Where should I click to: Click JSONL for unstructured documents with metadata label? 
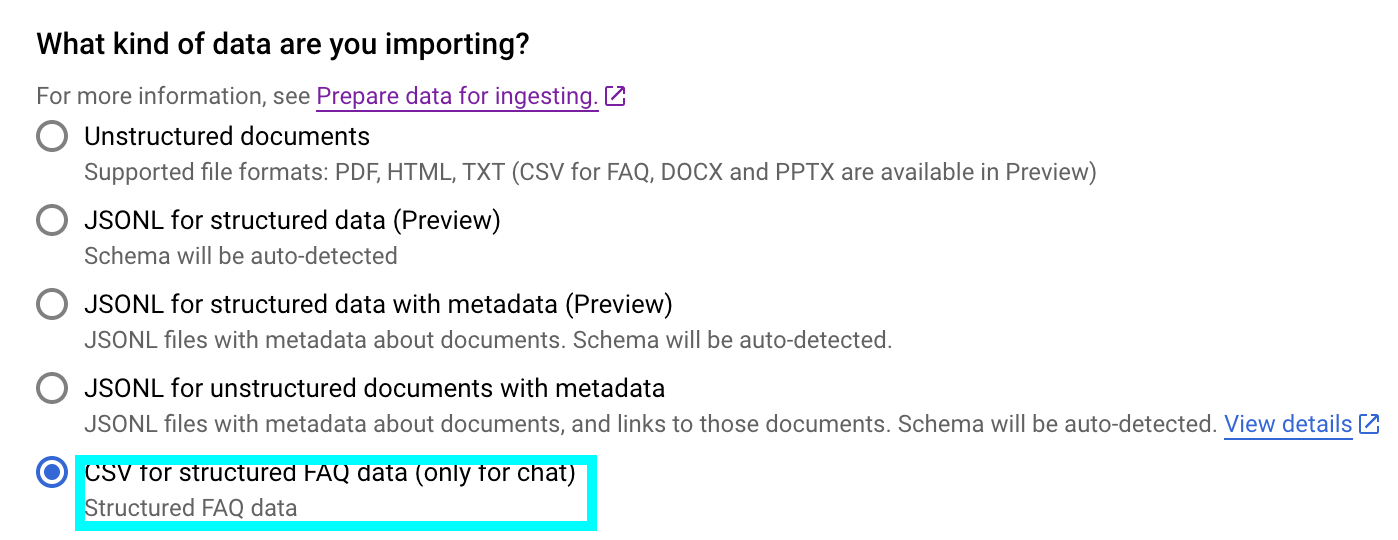click(374, 388)
